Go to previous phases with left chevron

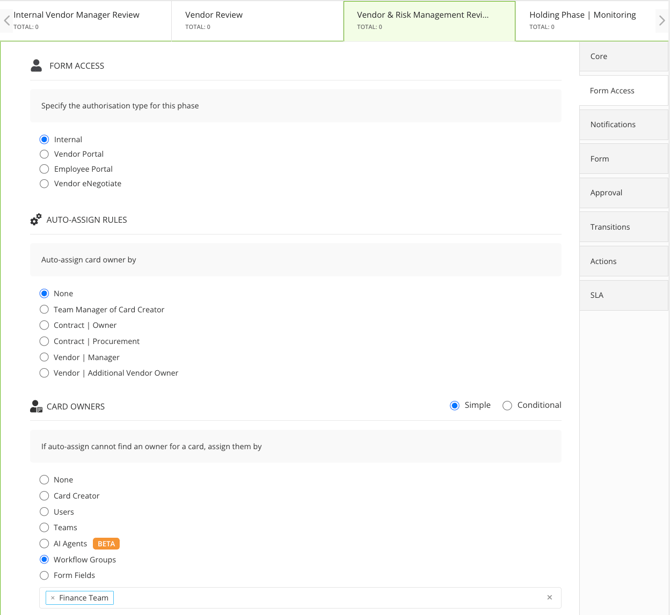[x=6, y=20]
